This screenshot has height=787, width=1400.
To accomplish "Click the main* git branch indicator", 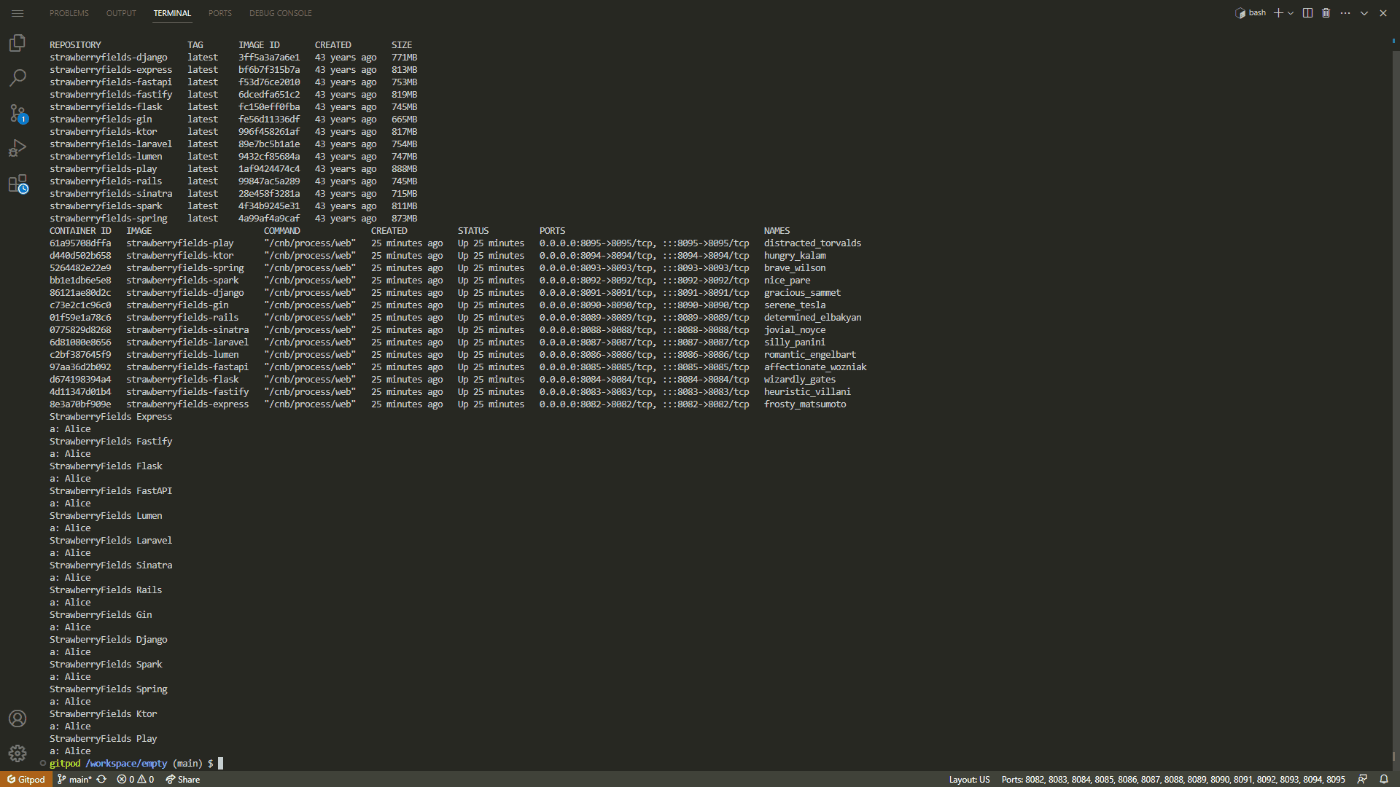I will pyautogui.click(x=74, y=779).
